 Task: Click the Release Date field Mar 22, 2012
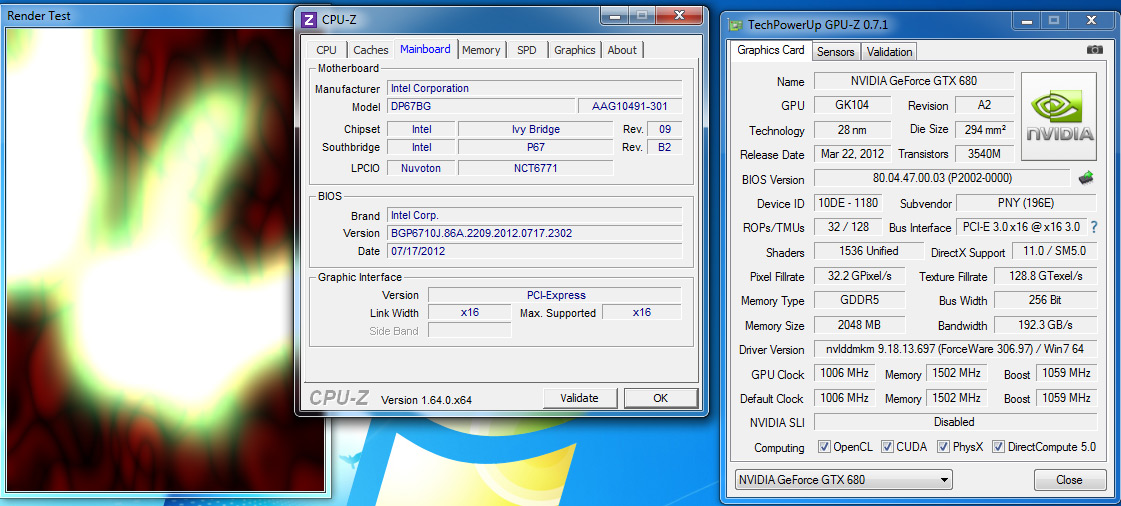click(x=852, y=154)
